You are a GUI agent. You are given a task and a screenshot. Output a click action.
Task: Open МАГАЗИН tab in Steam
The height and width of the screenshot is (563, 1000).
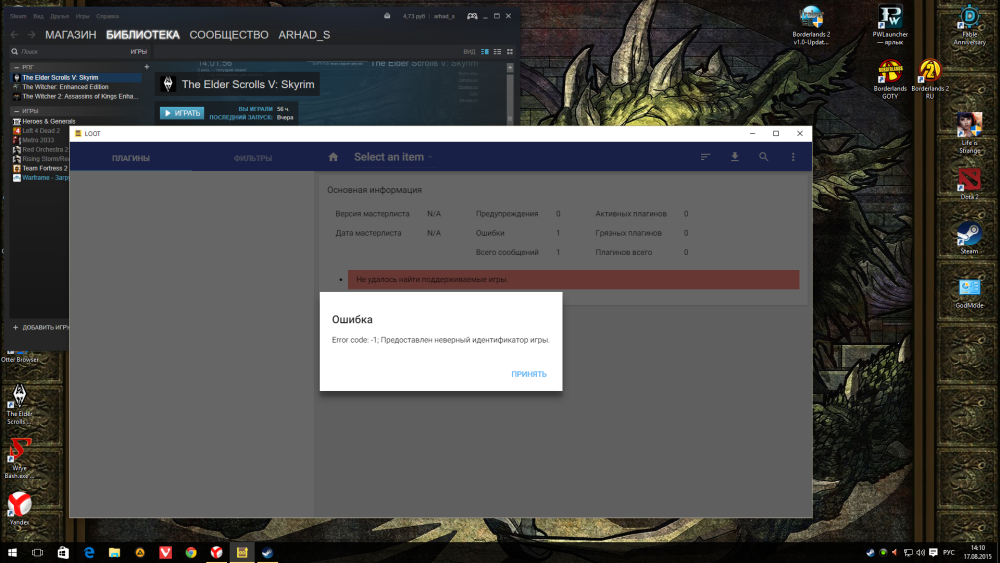pos(71,35)
